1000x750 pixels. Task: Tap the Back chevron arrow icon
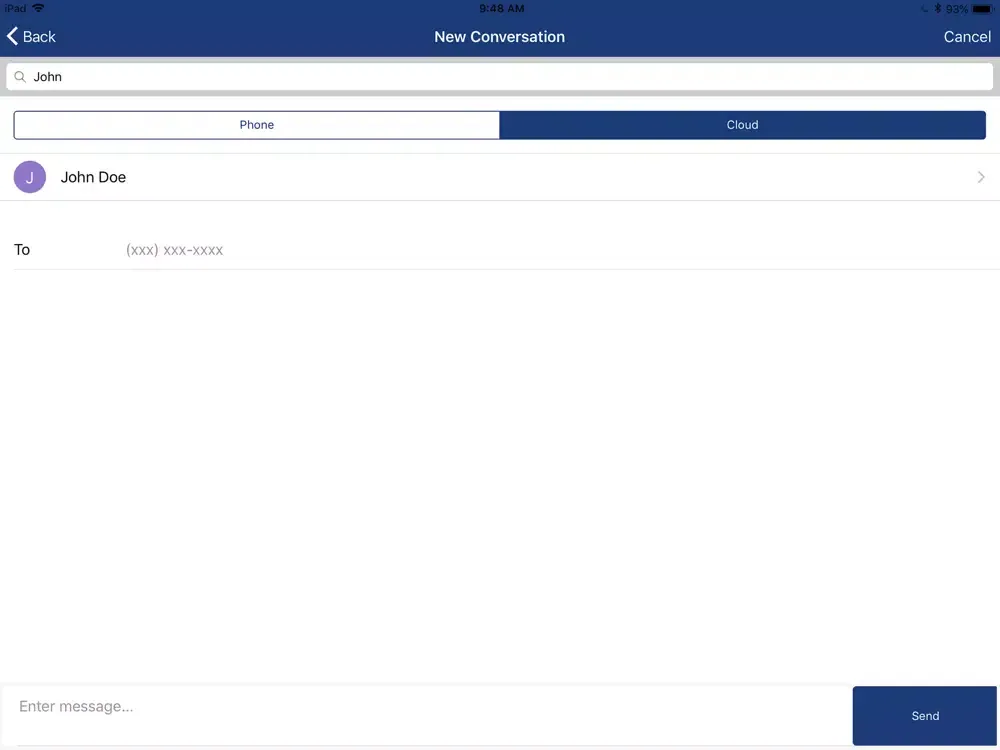pos(13,37)
